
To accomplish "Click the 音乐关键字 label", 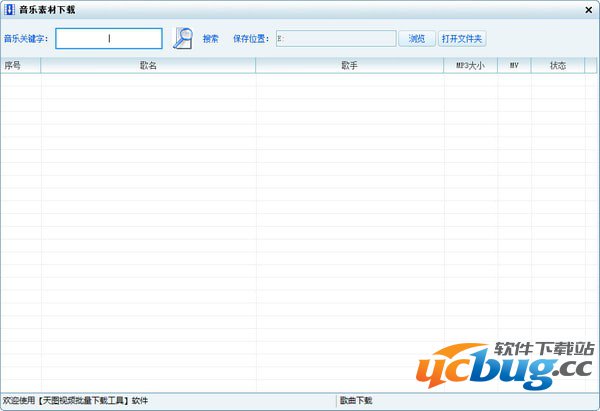I will point(26,39).
